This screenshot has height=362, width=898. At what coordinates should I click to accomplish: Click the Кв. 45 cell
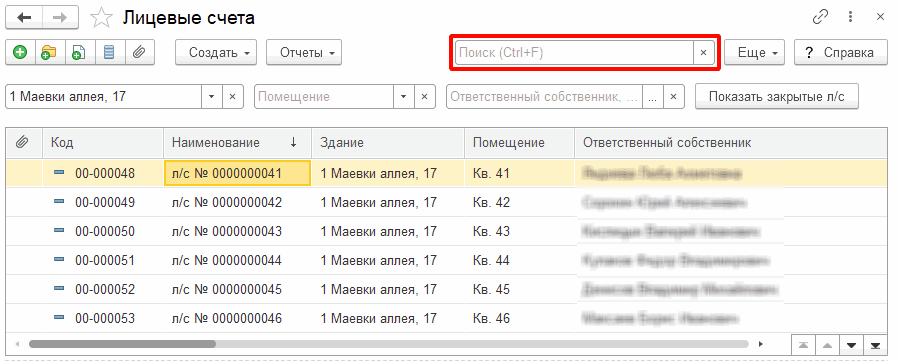(x=519, y=289)
